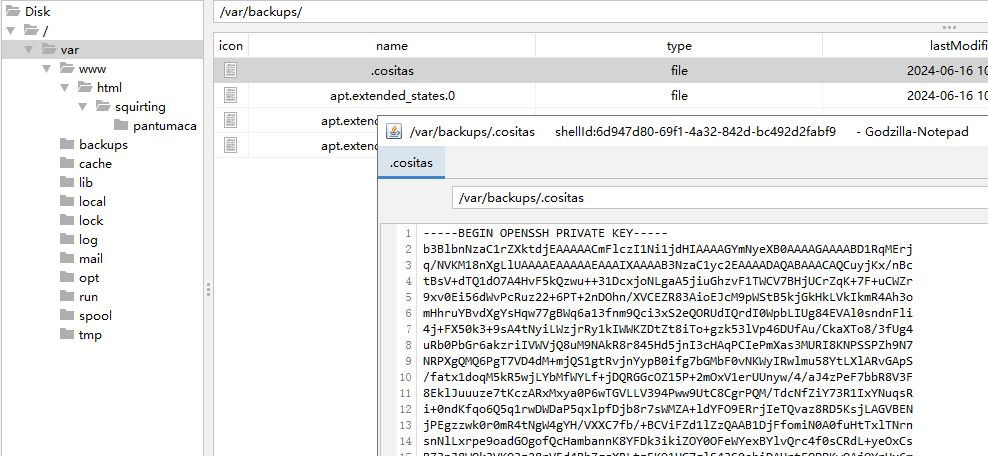Image resolution: width=988 pixels, height=456 pixels.
Task: Click the spool folder icon
Action: click(x=67, y=315)
